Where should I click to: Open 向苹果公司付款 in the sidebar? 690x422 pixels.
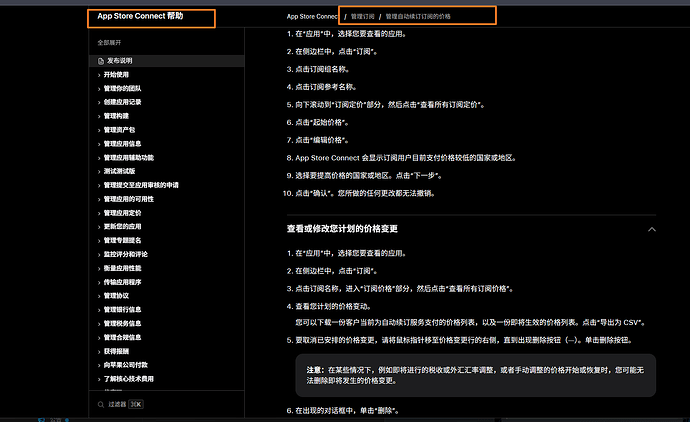(125, 365)
